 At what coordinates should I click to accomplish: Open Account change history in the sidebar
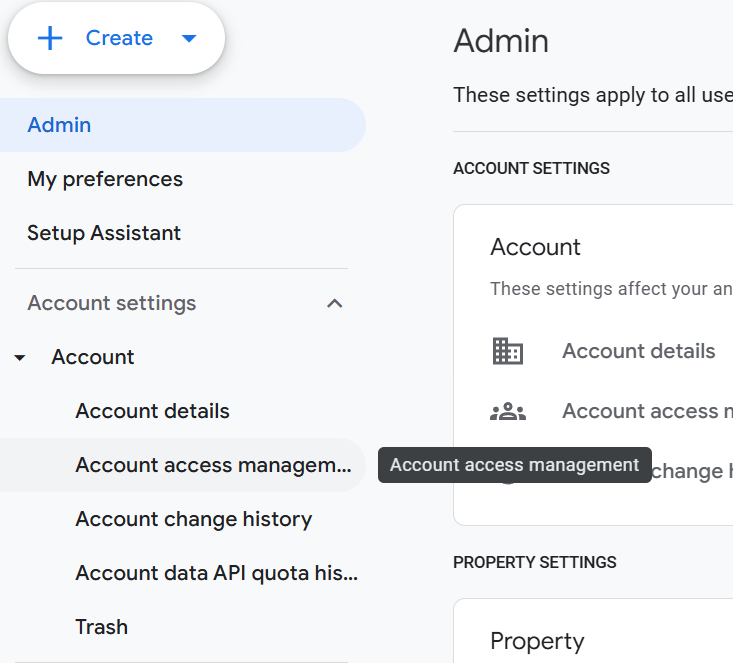[193, 519]
